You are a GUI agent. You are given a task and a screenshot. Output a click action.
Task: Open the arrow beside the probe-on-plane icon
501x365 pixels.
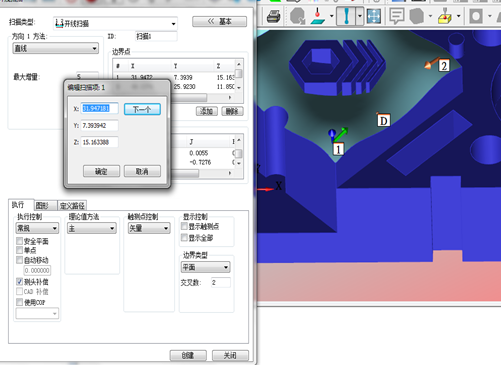pos(332,16)
